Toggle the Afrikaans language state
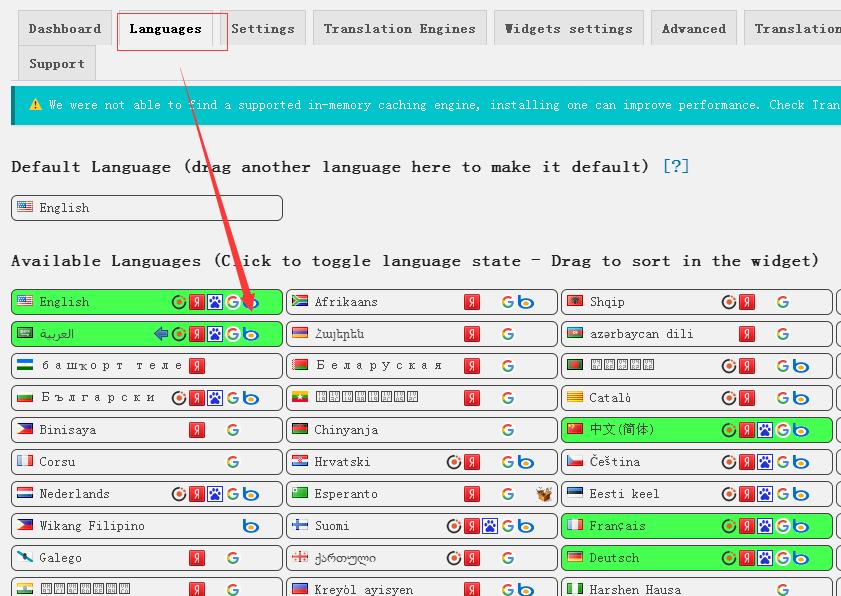841x596 pixels. coord(422,302)
